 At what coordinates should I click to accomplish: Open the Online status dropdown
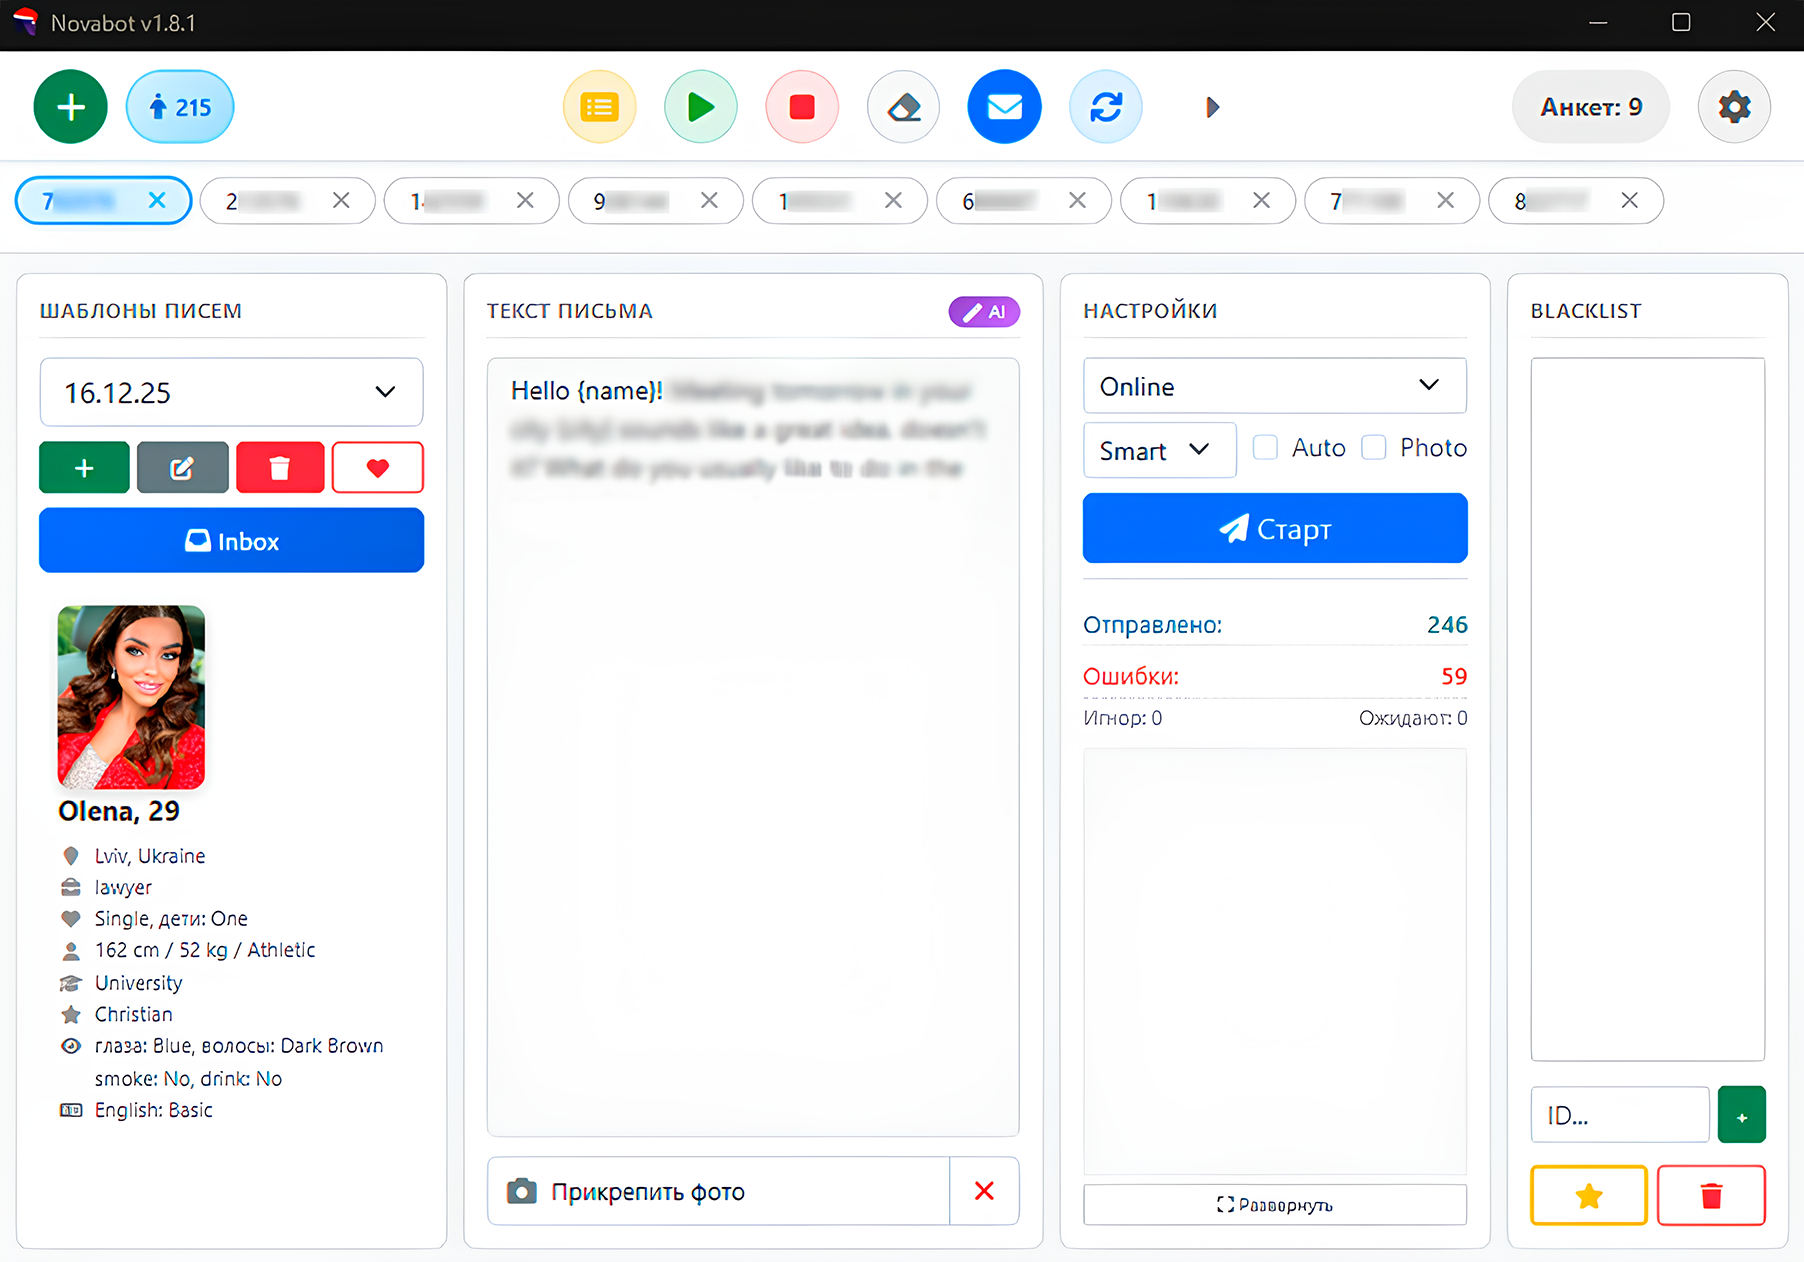coord(1274,386)
